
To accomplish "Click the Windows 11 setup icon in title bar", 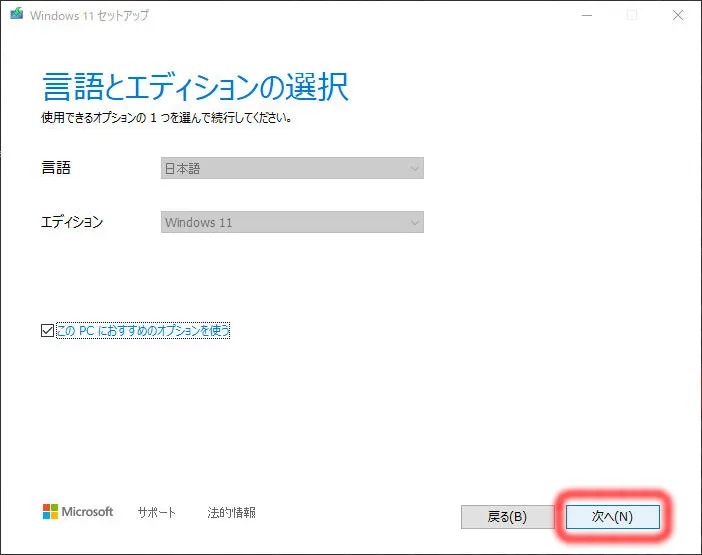I will (x=17, y=14).
